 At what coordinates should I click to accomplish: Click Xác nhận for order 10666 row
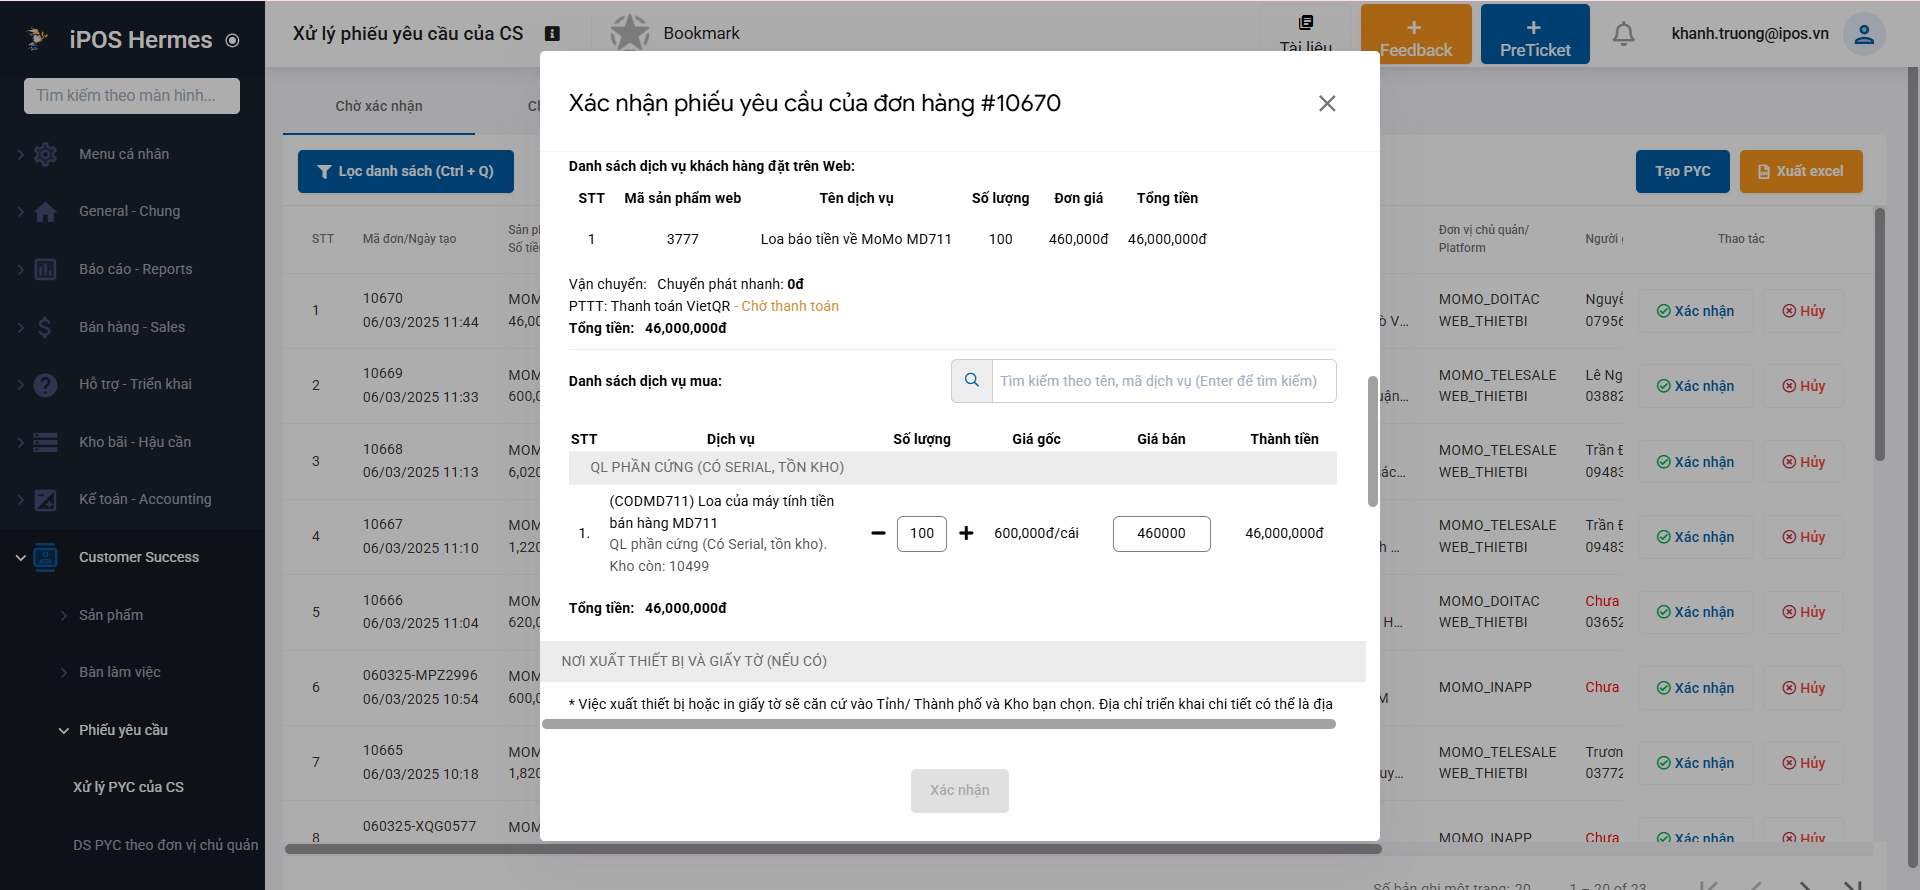click(1695, 612)
